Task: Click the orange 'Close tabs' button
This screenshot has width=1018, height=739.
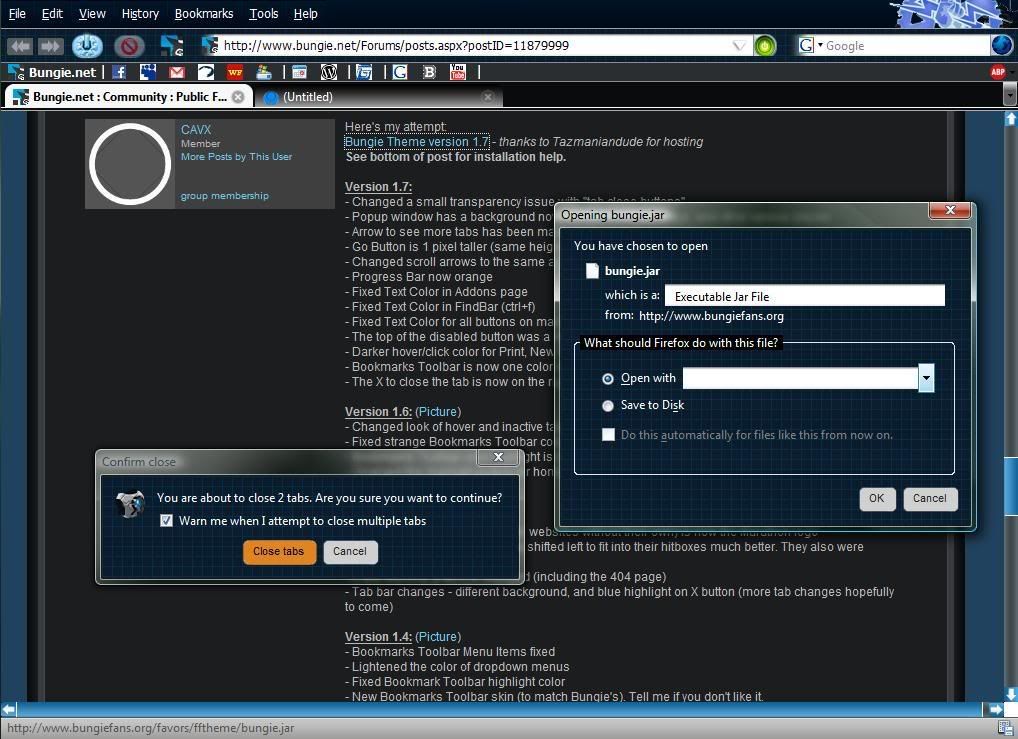Action: [x=279, y=552]
